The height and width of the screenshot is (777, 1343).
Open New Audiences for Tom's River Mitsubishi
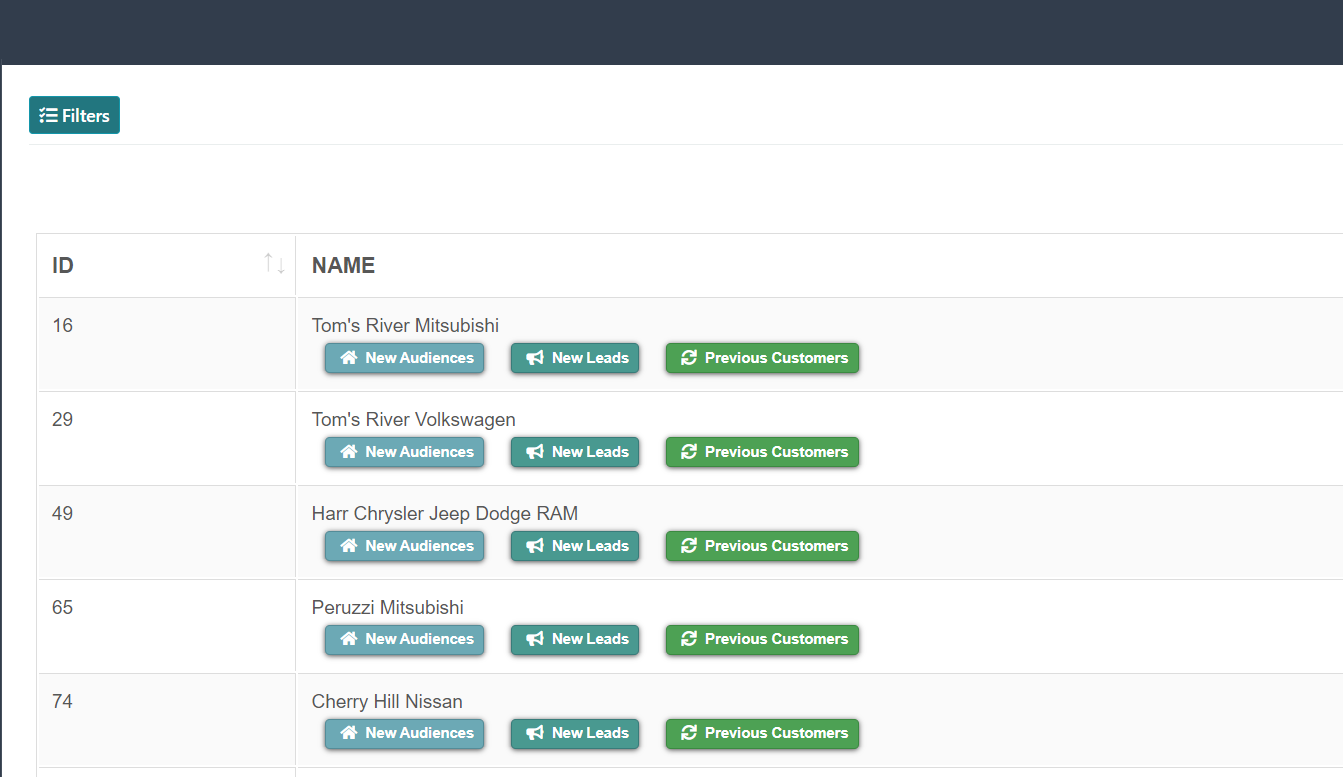point(404,358)
